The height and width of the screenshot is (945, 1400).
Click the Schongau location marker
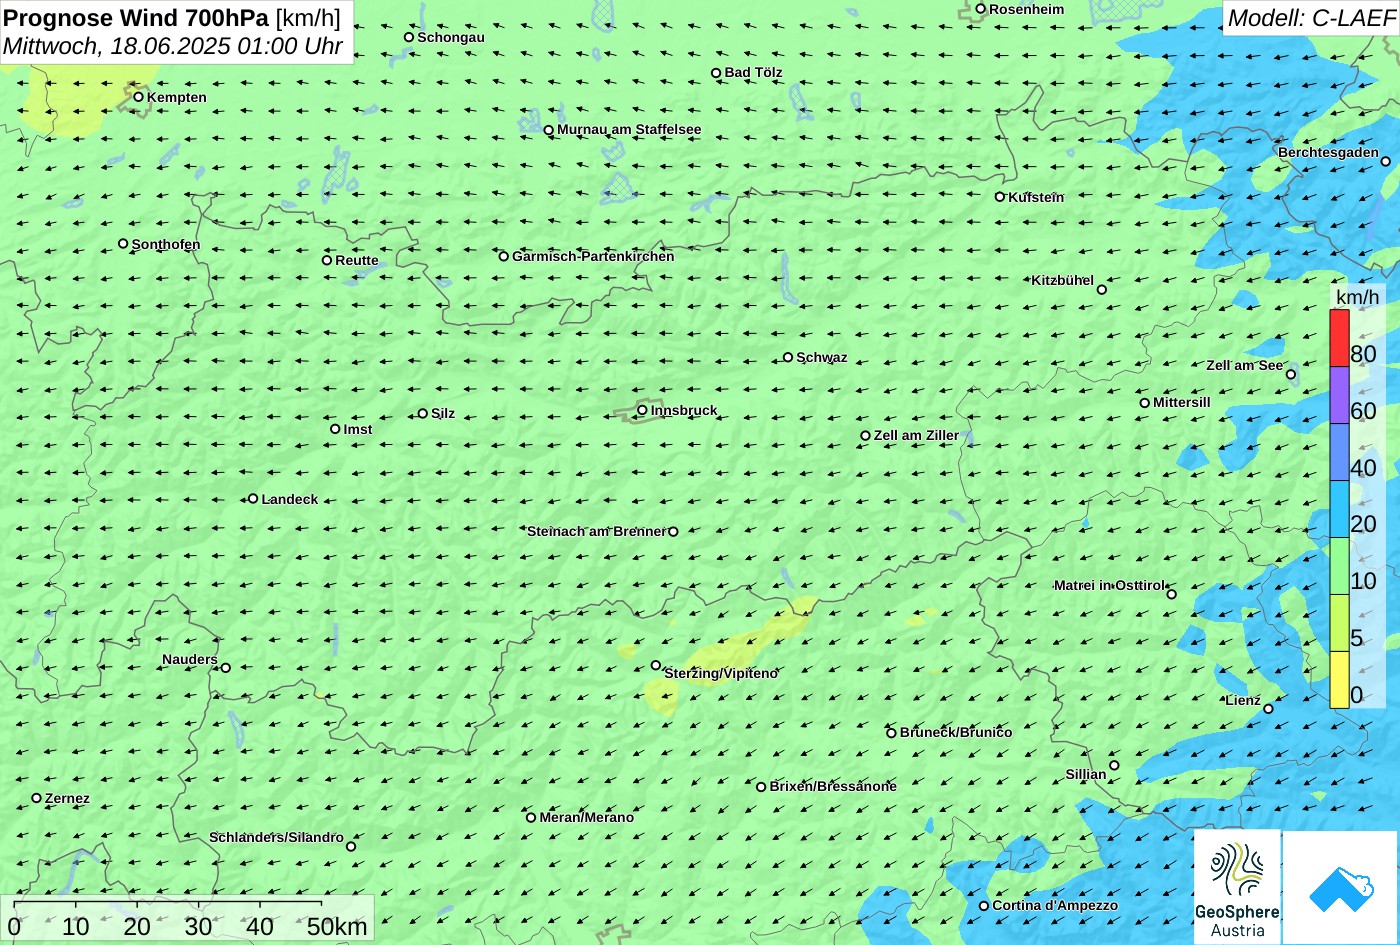click(x=409, y=37)
